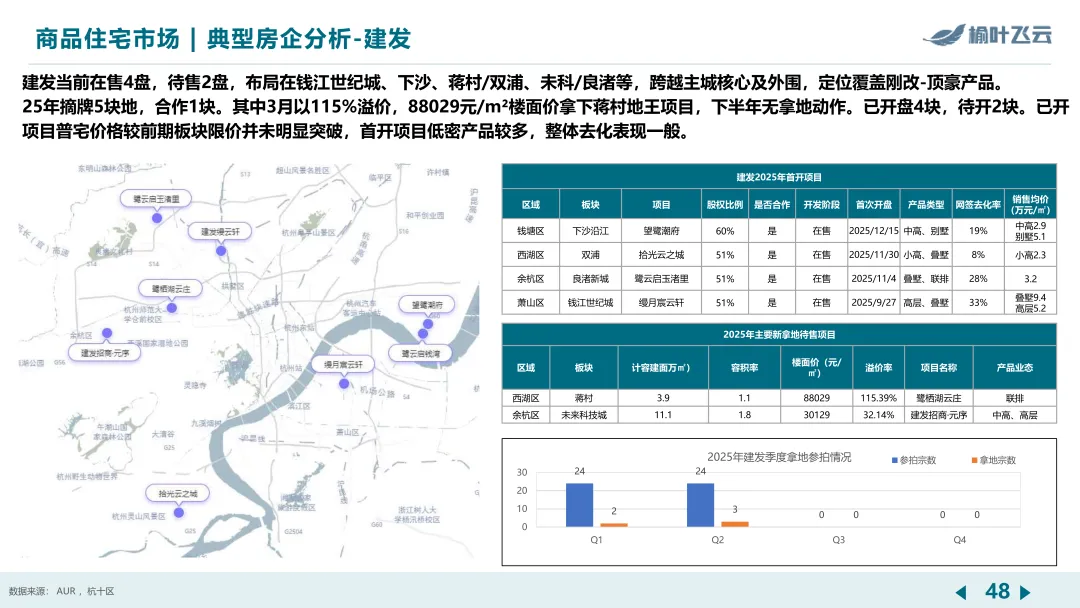The height and width of the screenshot is (608, 1080).
Task: Click 望鹭潮府 table cell
Action: [661, 231]
